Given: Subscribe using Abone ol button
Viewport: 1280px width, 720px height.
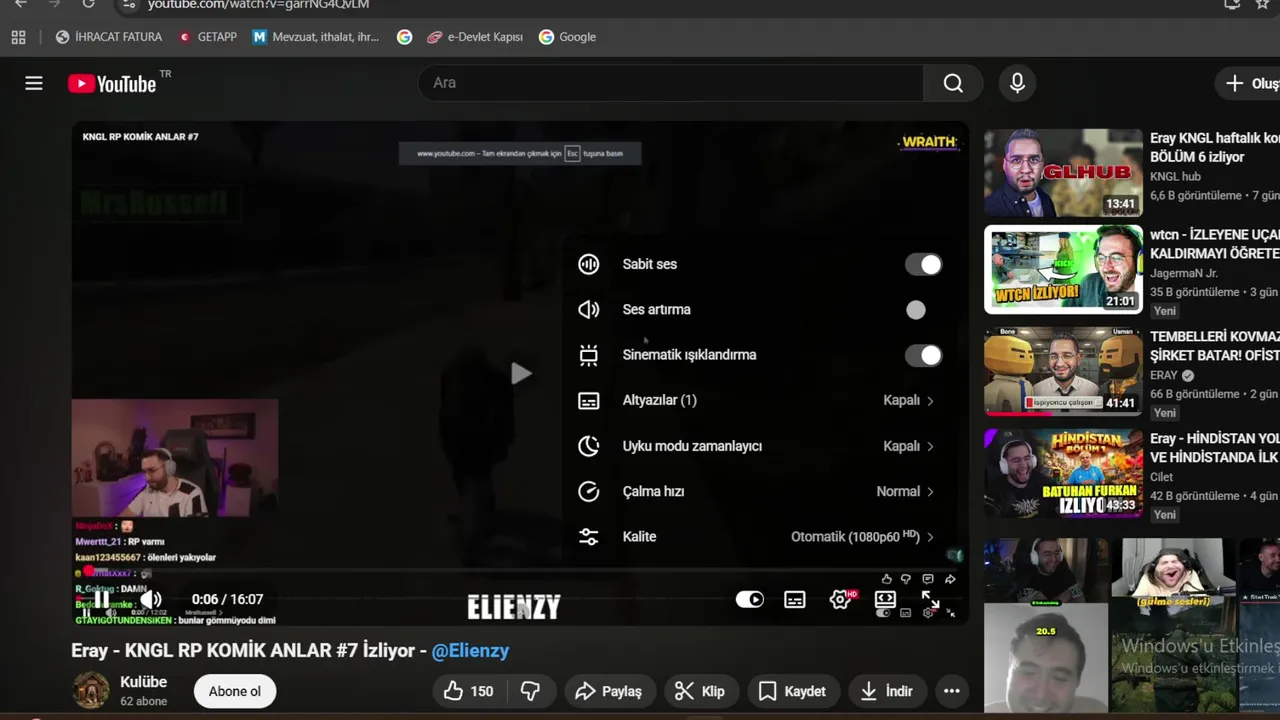Looking at the screenshot, I should (x=235, y=691).
